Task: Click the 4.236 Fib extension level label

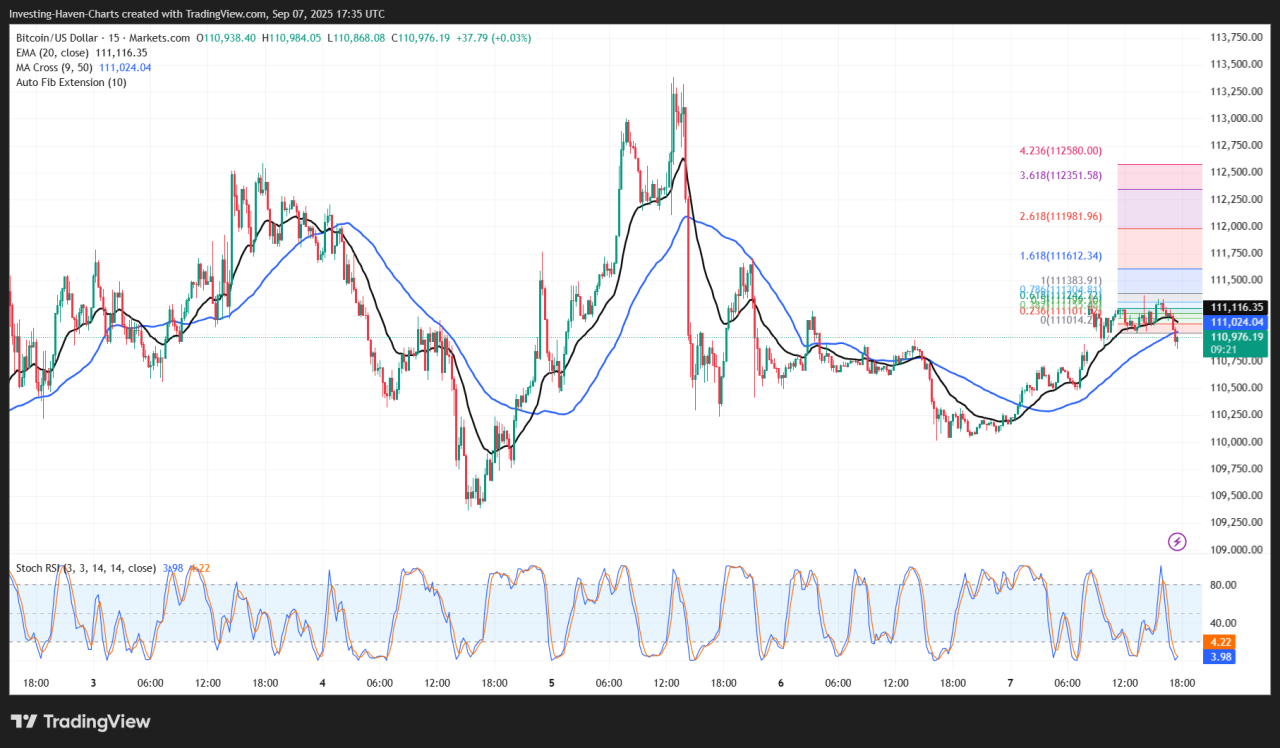Action: pos(1060,151)
